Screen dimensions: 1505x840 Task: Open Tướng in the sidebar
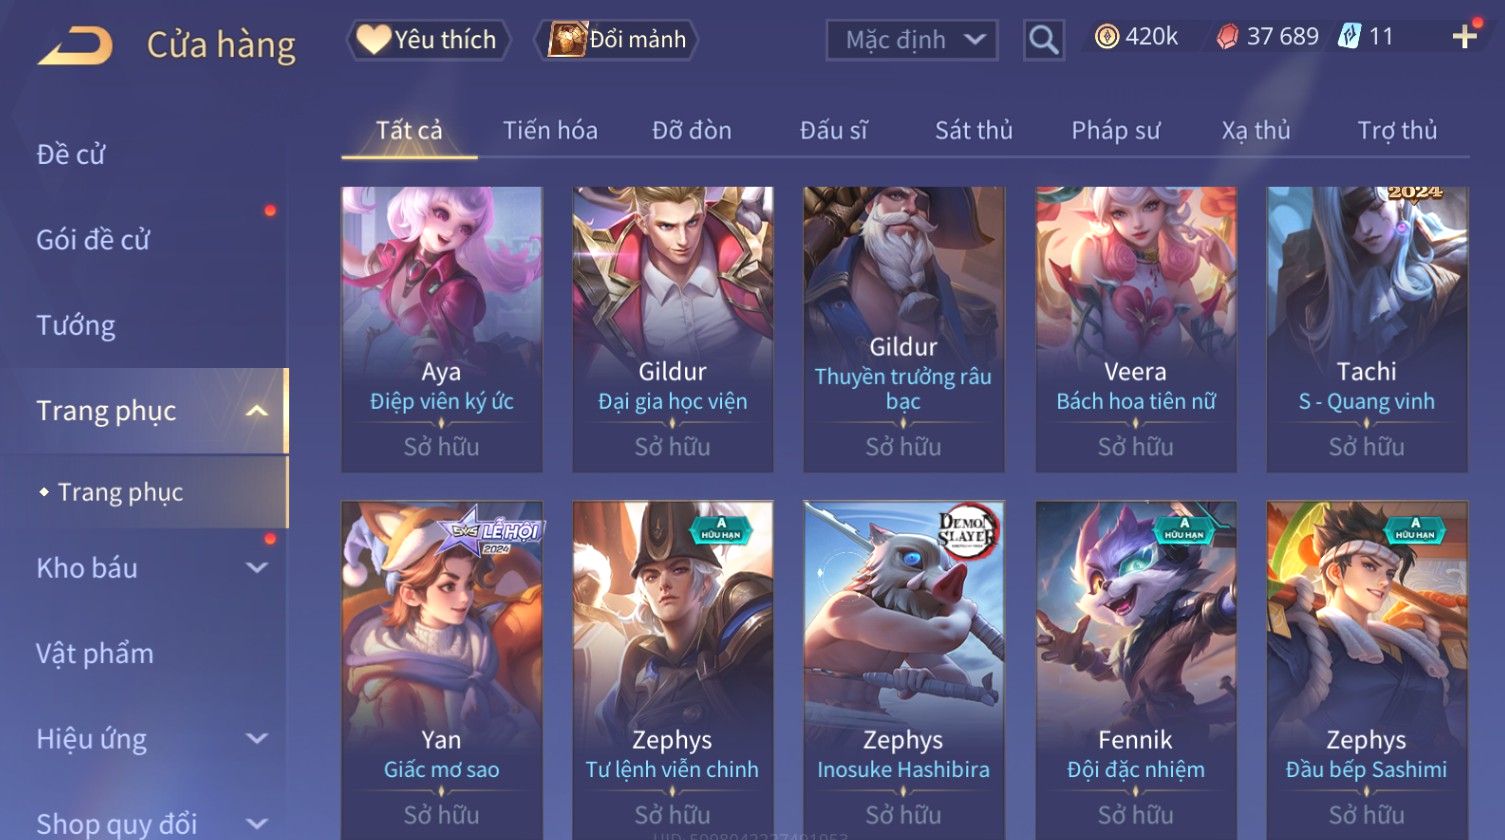click(76, 326)
